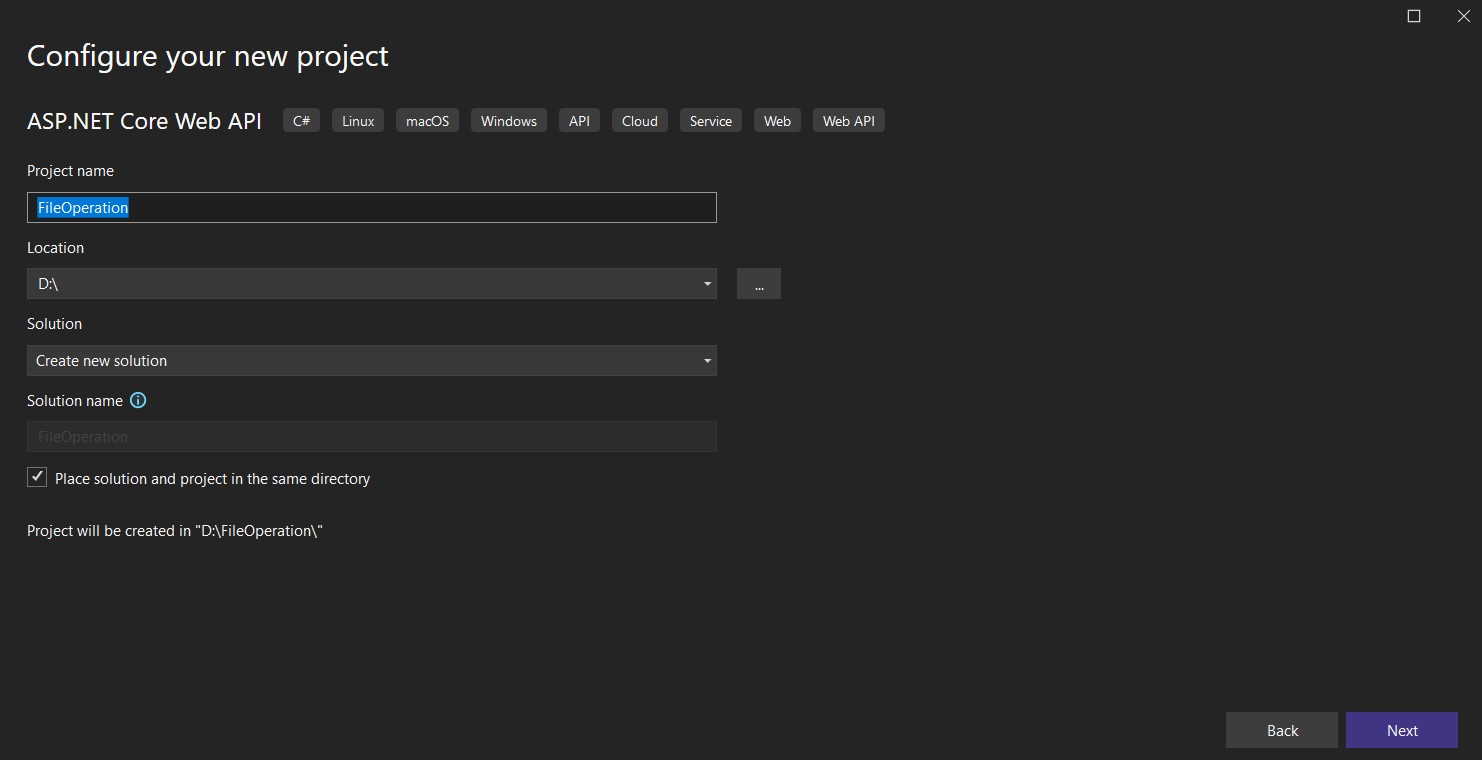
Task: Click the browse ellipsis button for Location
Action: [758, 283]
